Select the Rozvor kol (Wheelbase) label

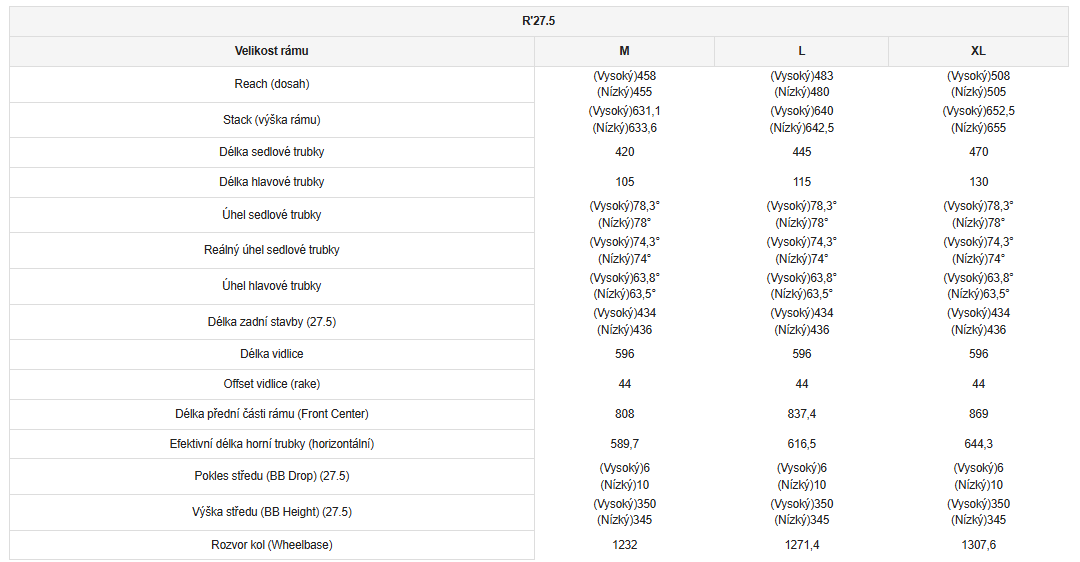(x=272, y=545)
